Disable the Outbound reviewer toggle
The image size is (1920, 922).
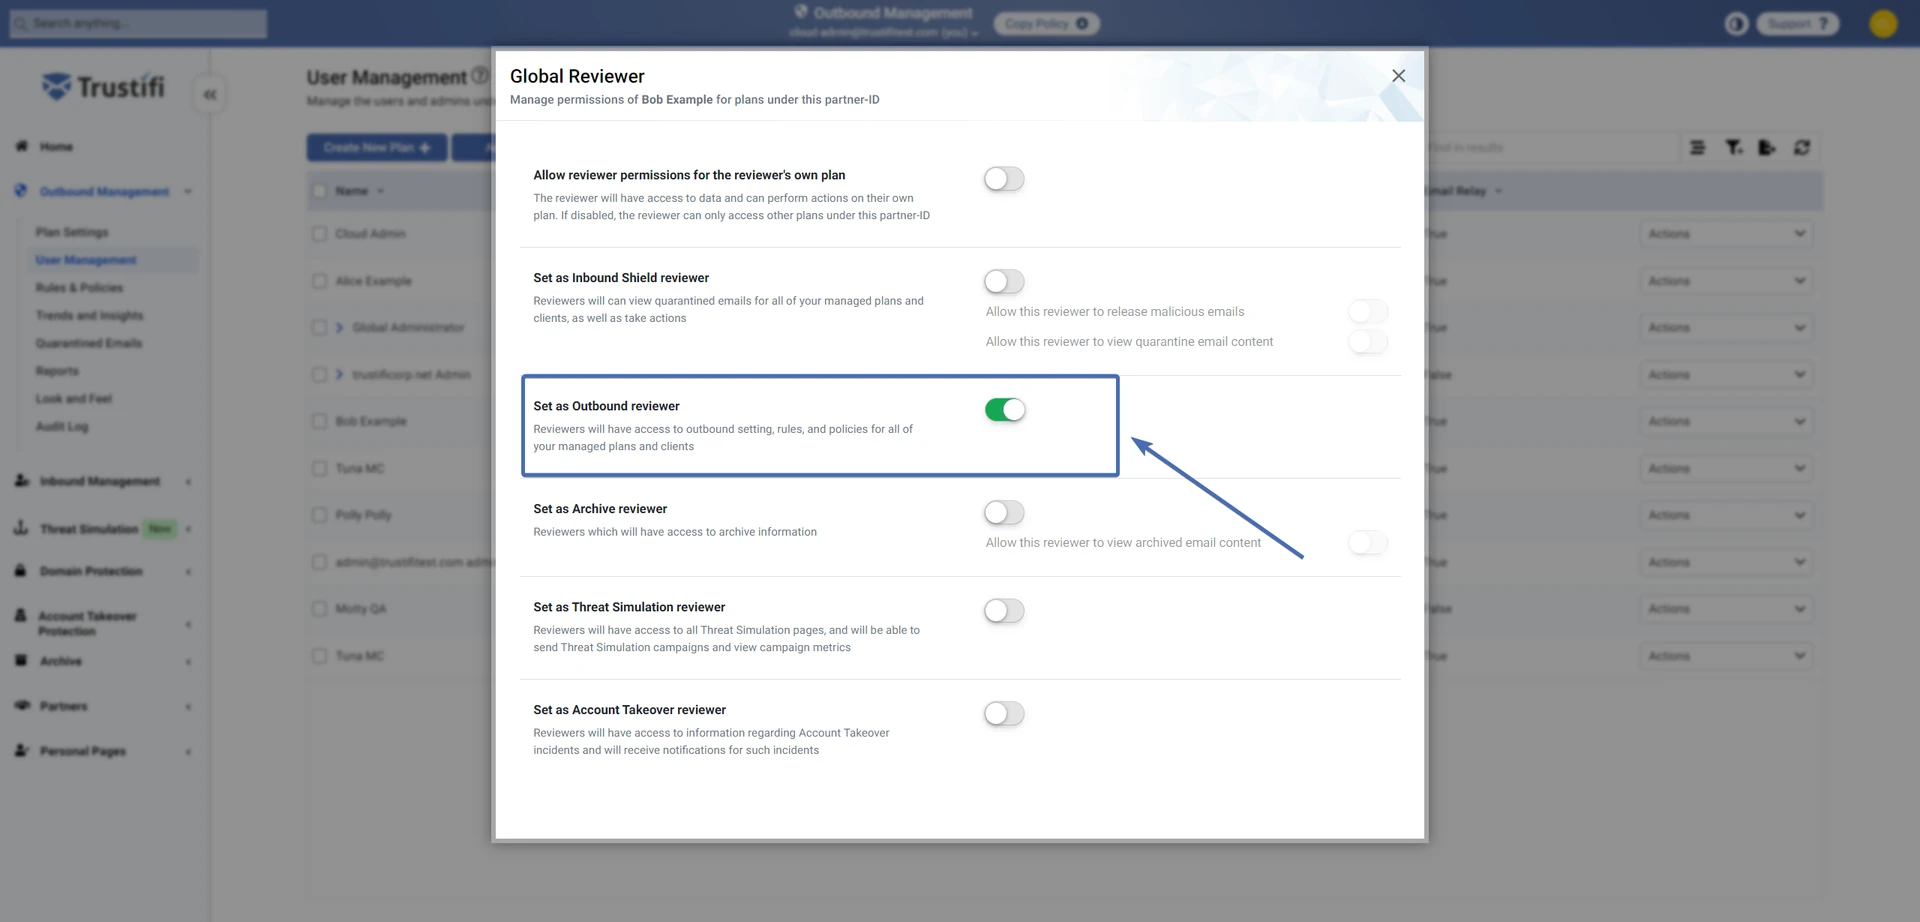(1004, 410)
